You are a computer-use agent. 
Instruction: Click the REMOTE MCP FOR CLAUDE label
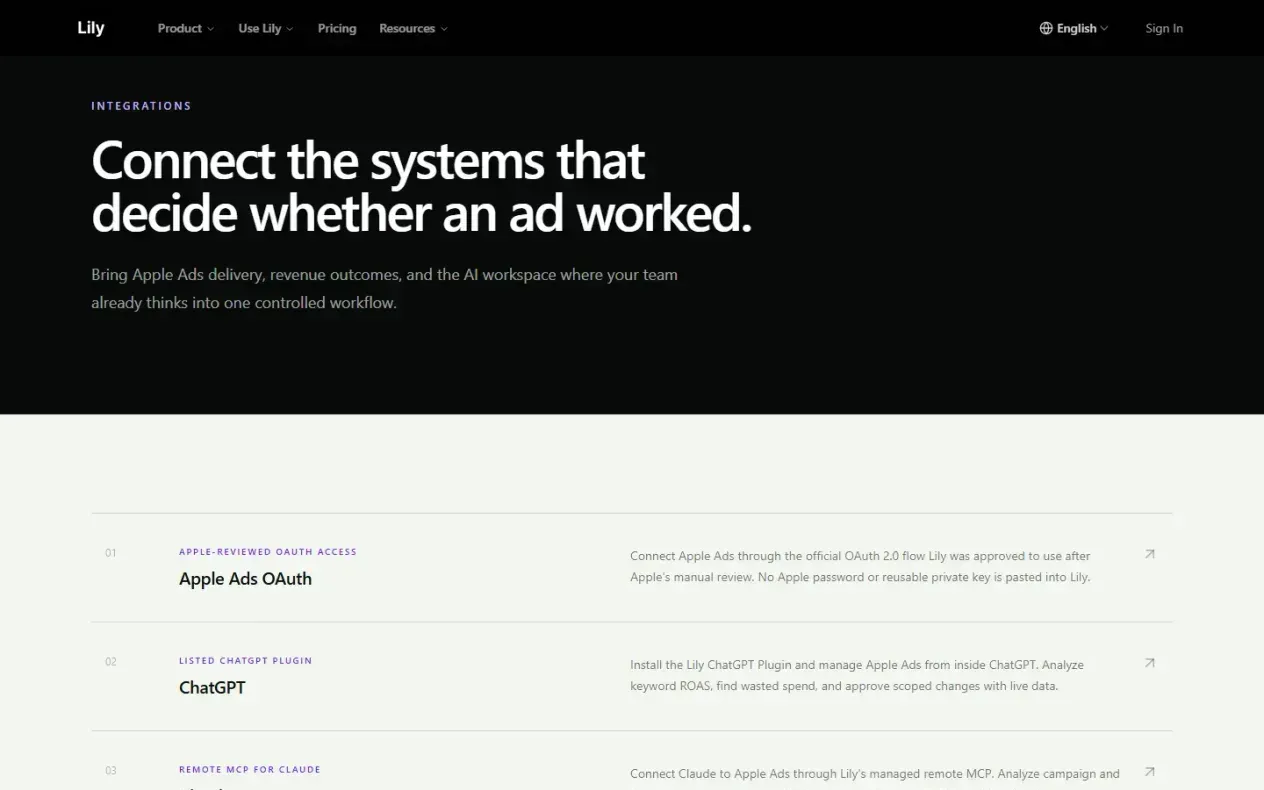point(250,770)
